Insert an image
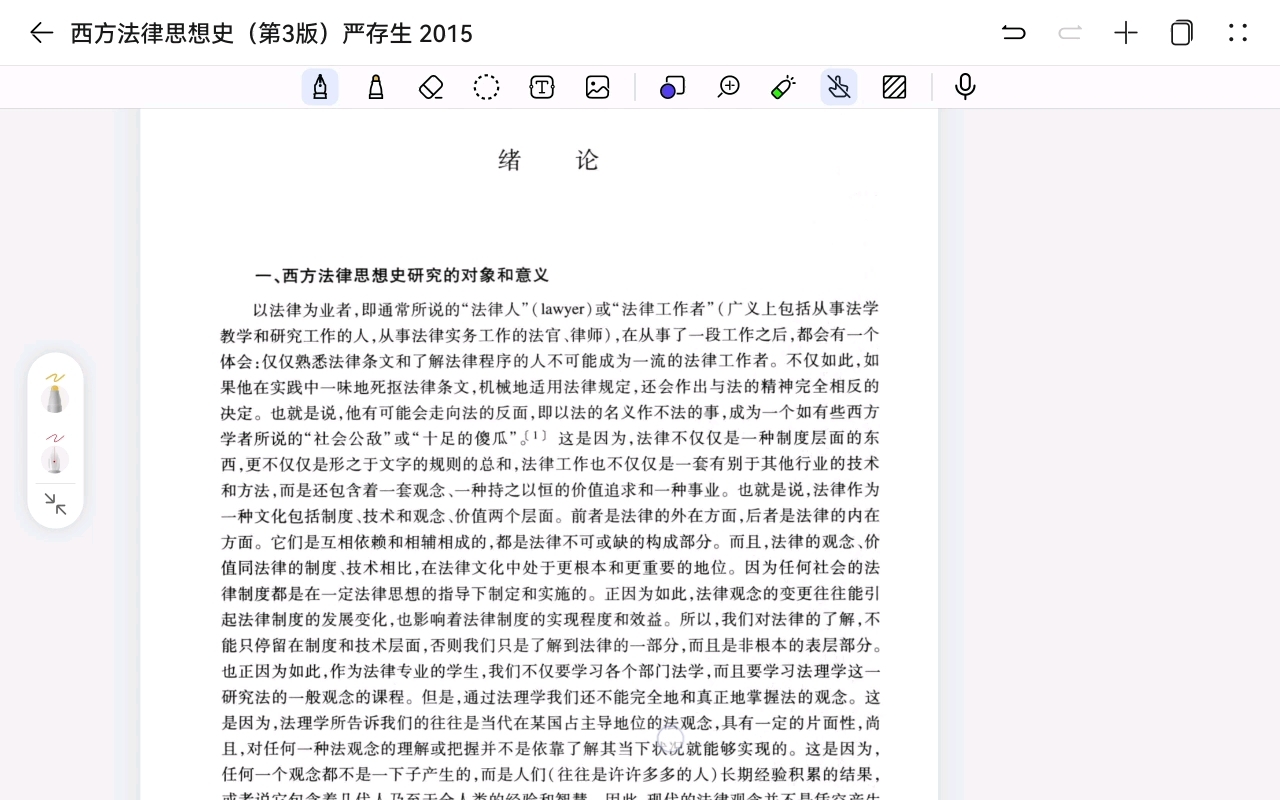Image resolution: width=1280 pixels, height=800 pixels. (x=598, y=87)
